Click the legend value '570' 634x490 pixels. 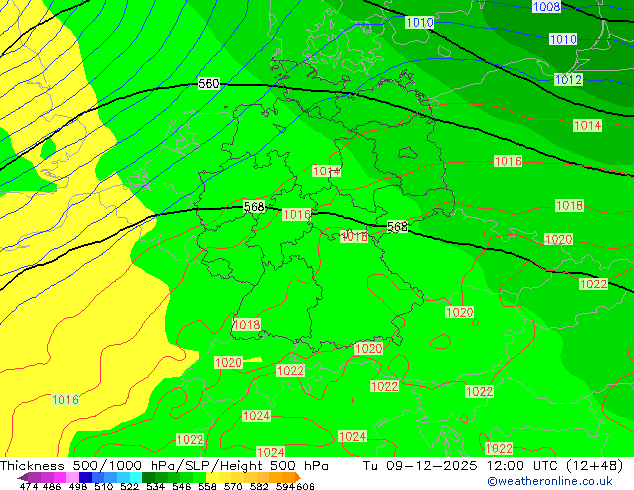[233, 486]
